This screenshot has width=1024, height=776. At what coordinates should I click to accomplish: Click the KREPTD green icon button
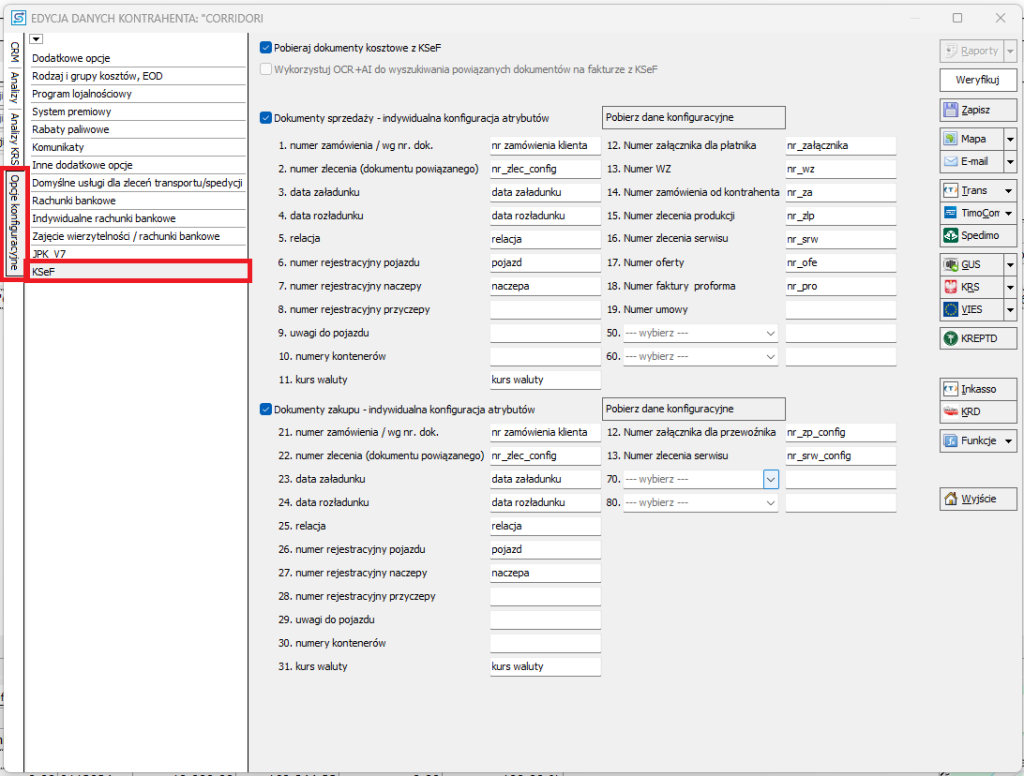click(951, 339)
